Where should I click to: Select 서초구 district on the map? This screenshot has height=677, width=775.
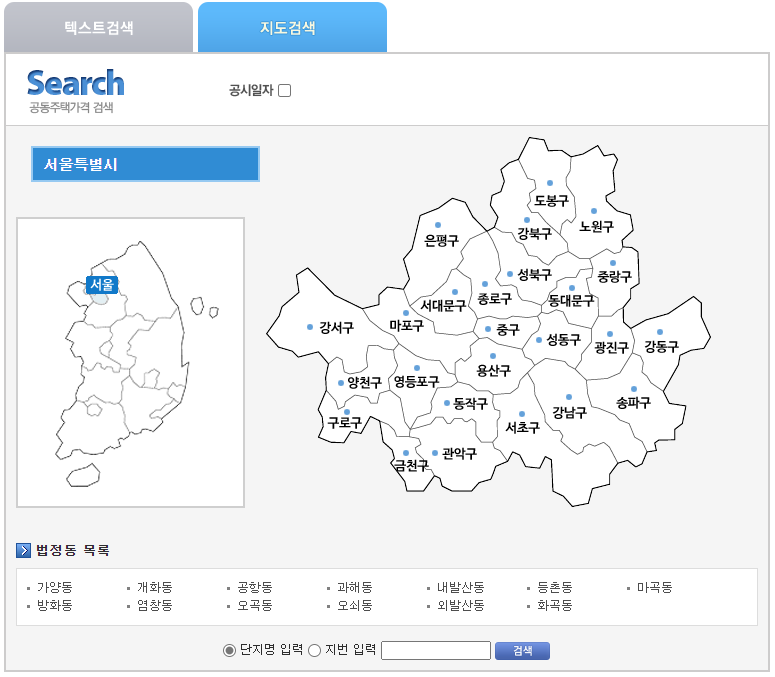pyautogui.click(x=522, y=427)
